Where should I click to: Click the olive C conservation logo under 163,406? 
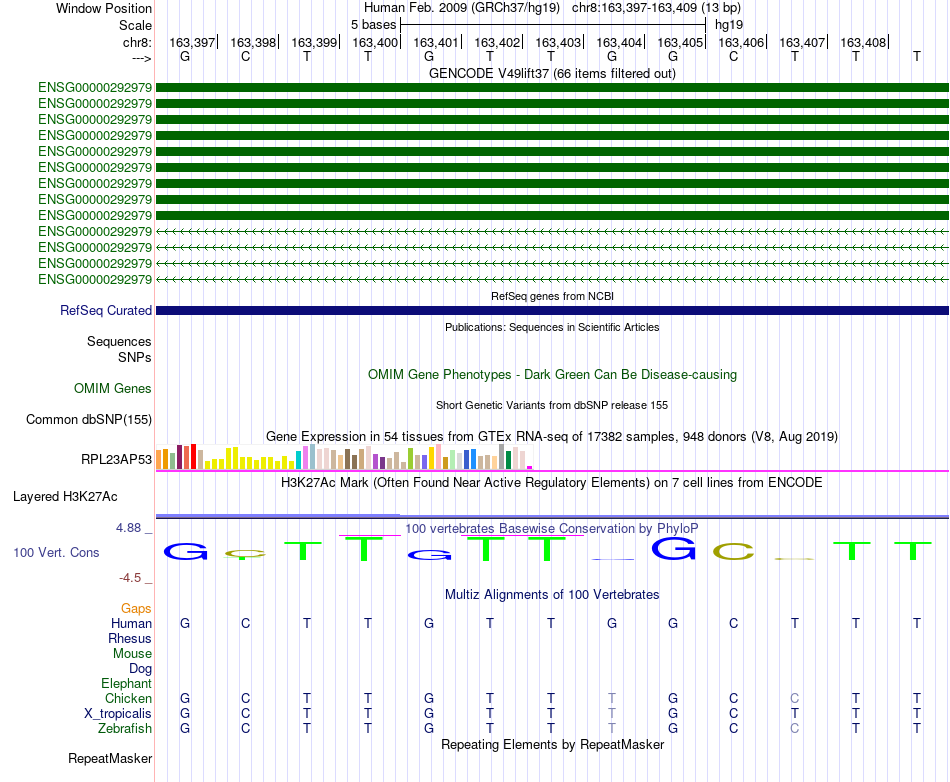(x=734, y=552)
